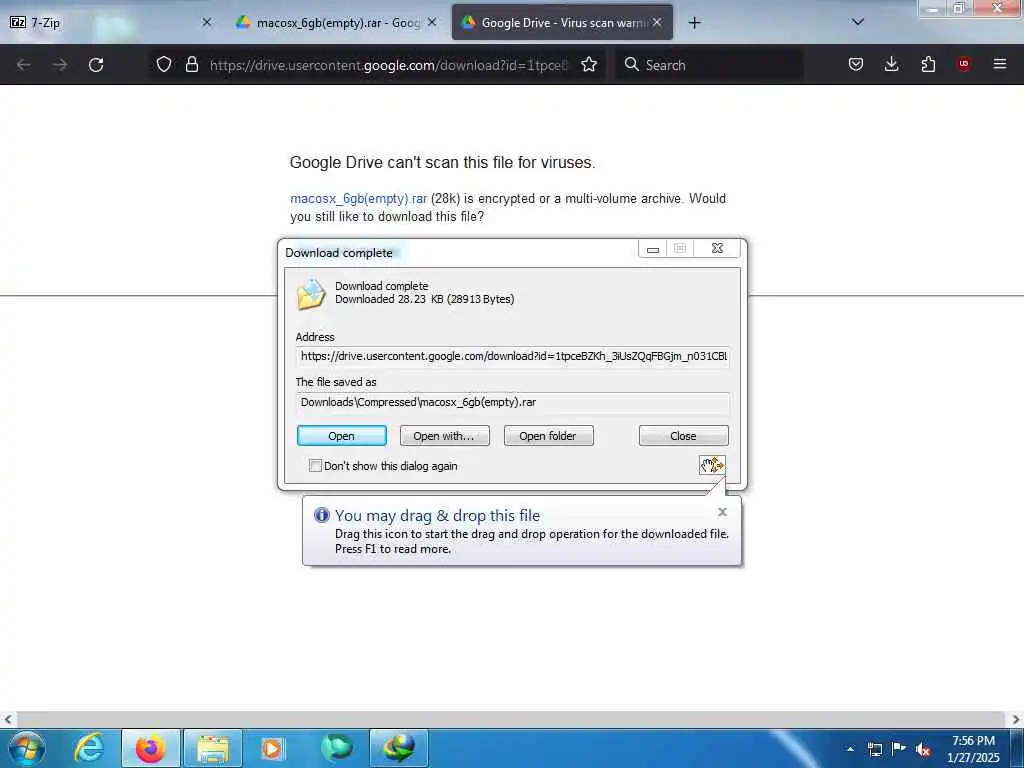Click the scrollbar right arrow
1024x768 pixels.
coord(1015,720)
